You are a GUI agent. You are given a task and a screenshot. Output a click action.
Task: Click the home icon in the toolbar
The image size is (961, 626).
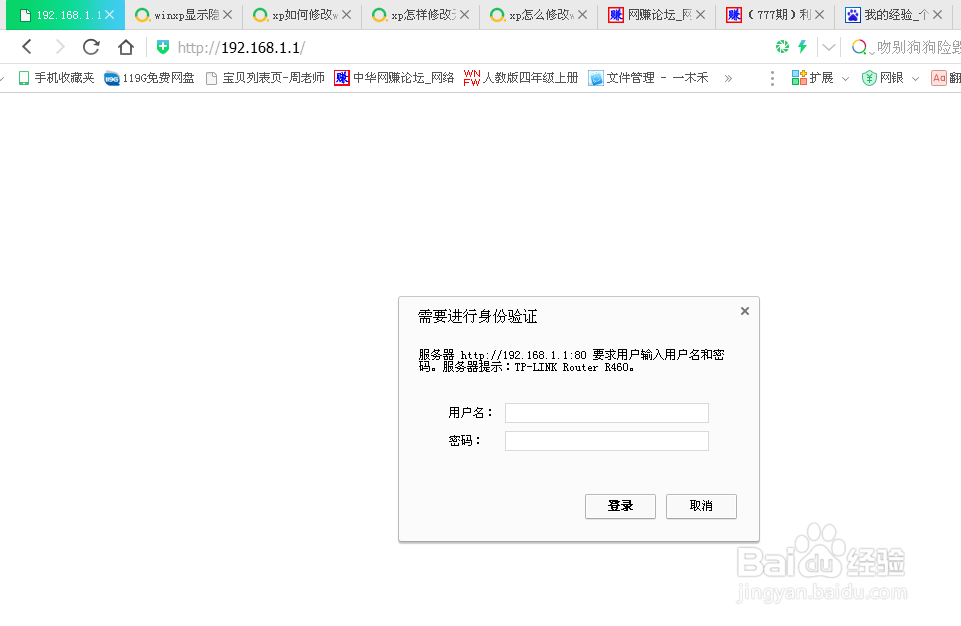(x=125, y=47)
